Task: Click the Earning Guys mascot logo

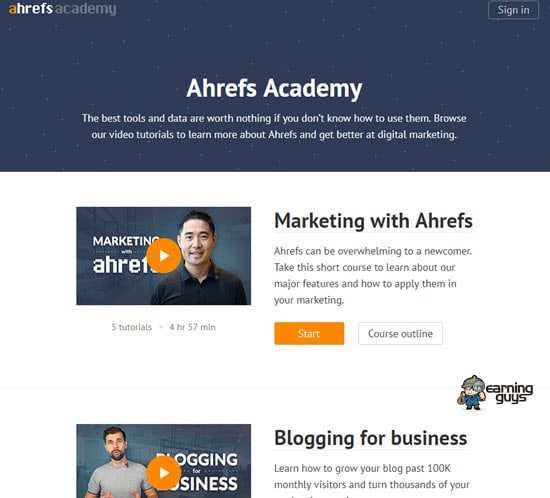Action: [471, 392]
